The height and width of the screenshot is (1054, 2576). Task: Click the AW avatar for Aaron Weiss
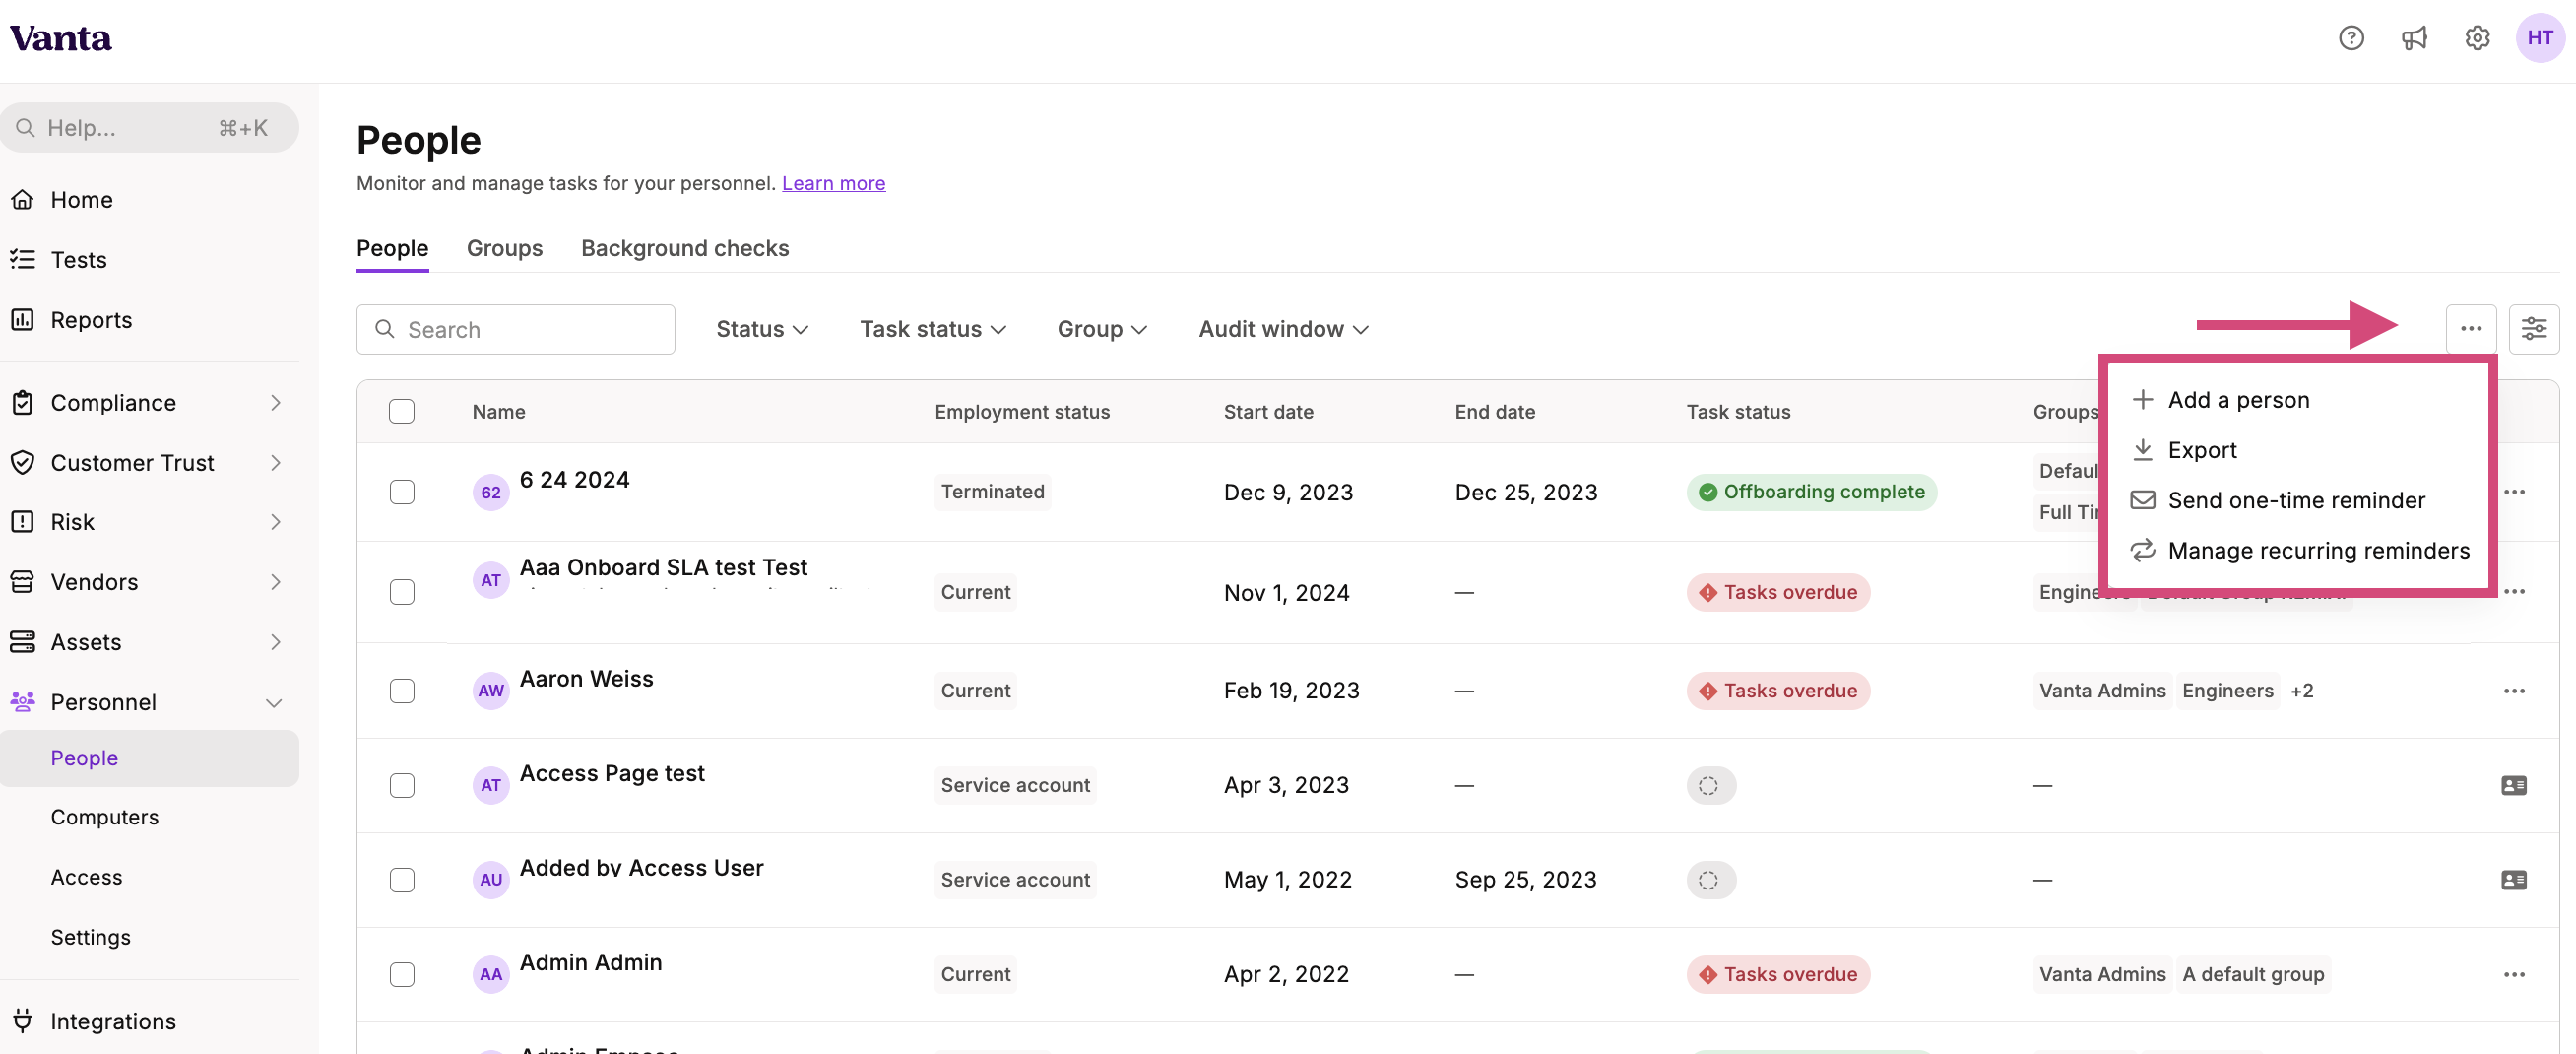click(491, 691)
